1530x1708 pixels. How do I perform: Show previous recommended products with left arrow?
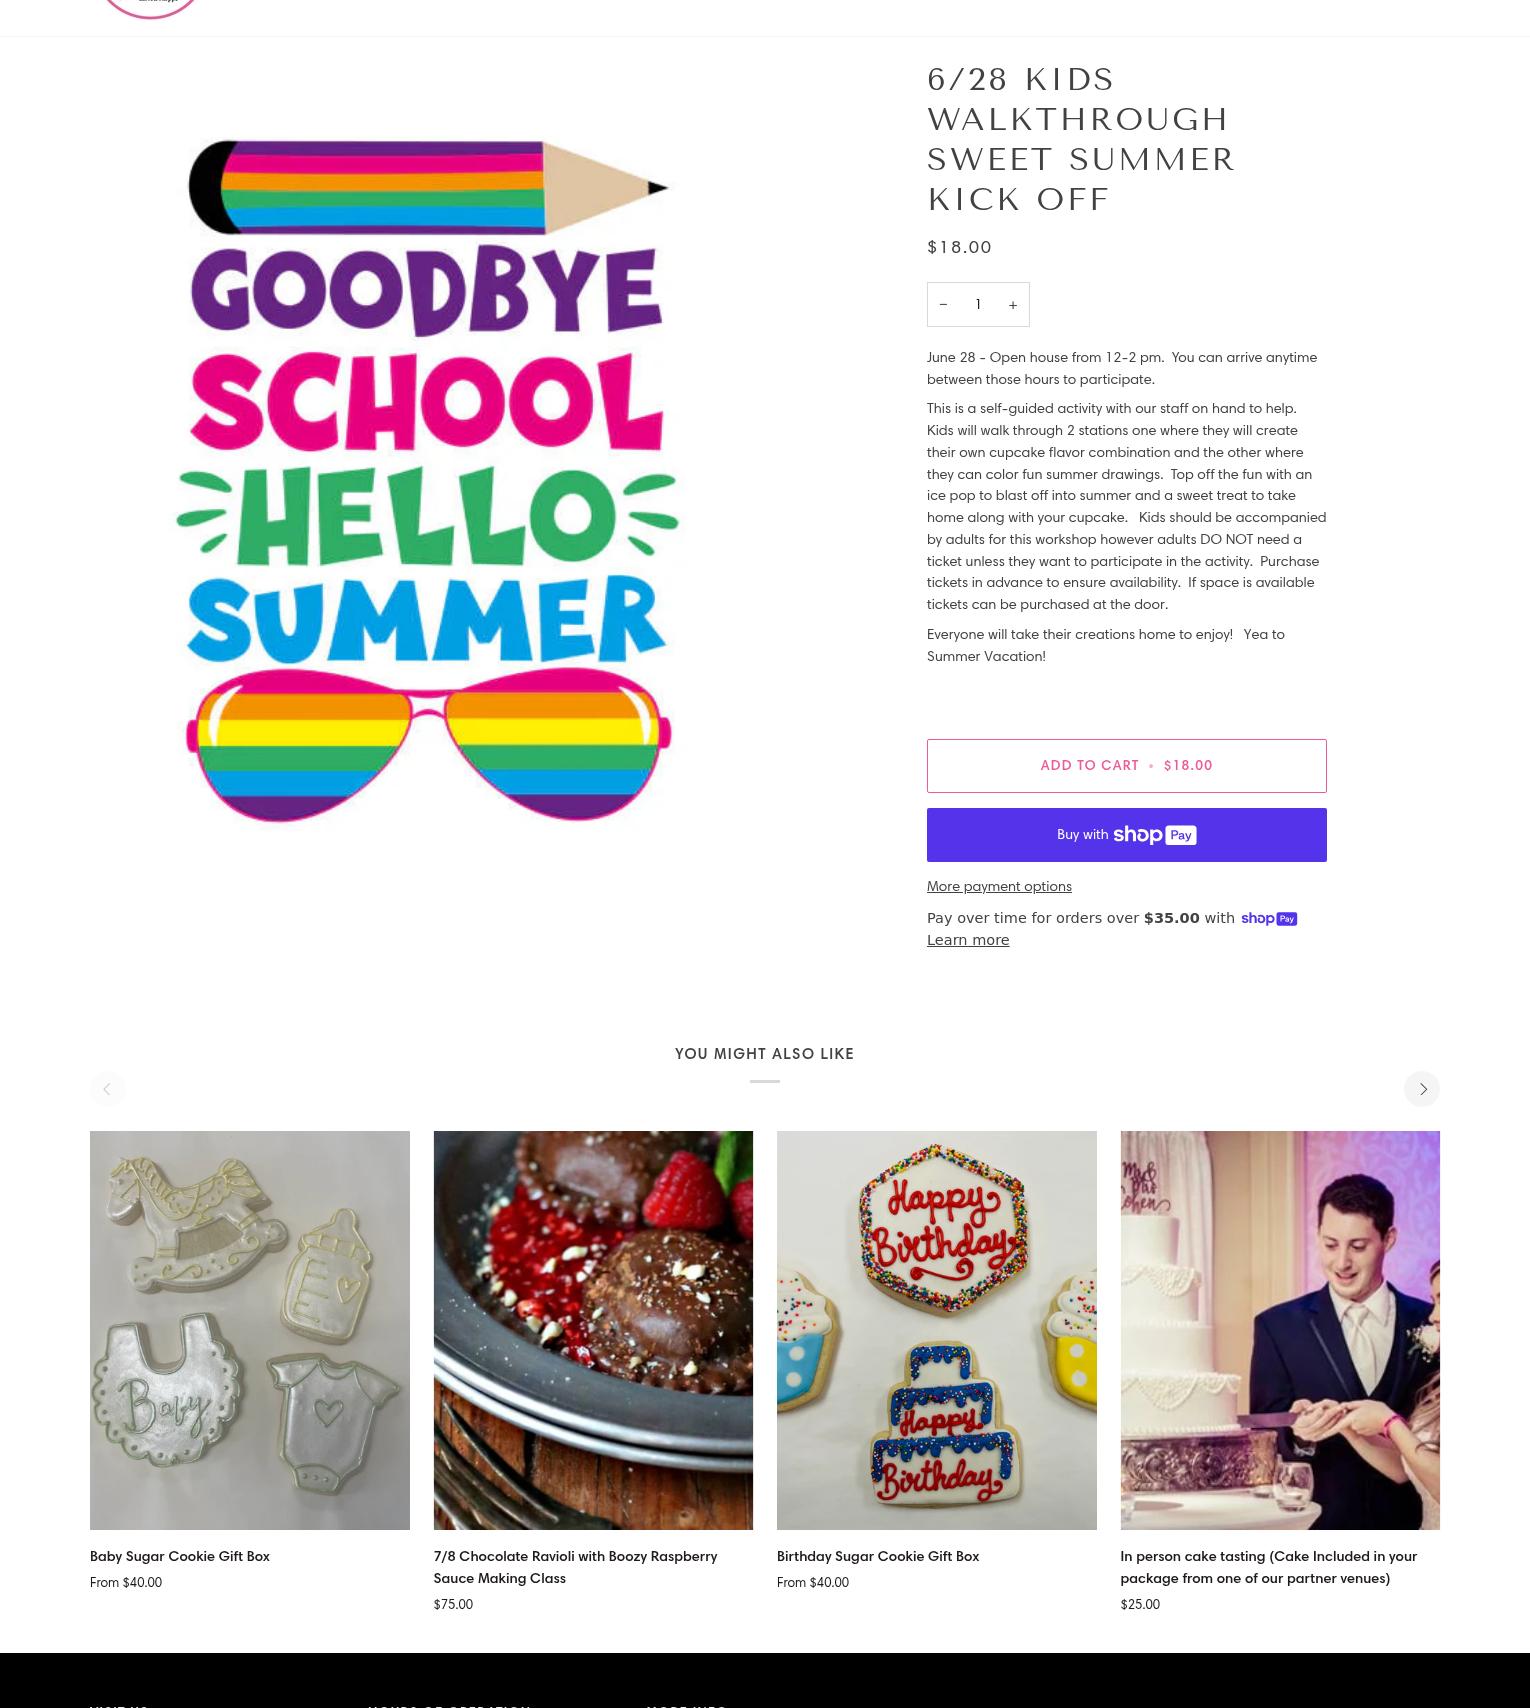point(107,1089)
